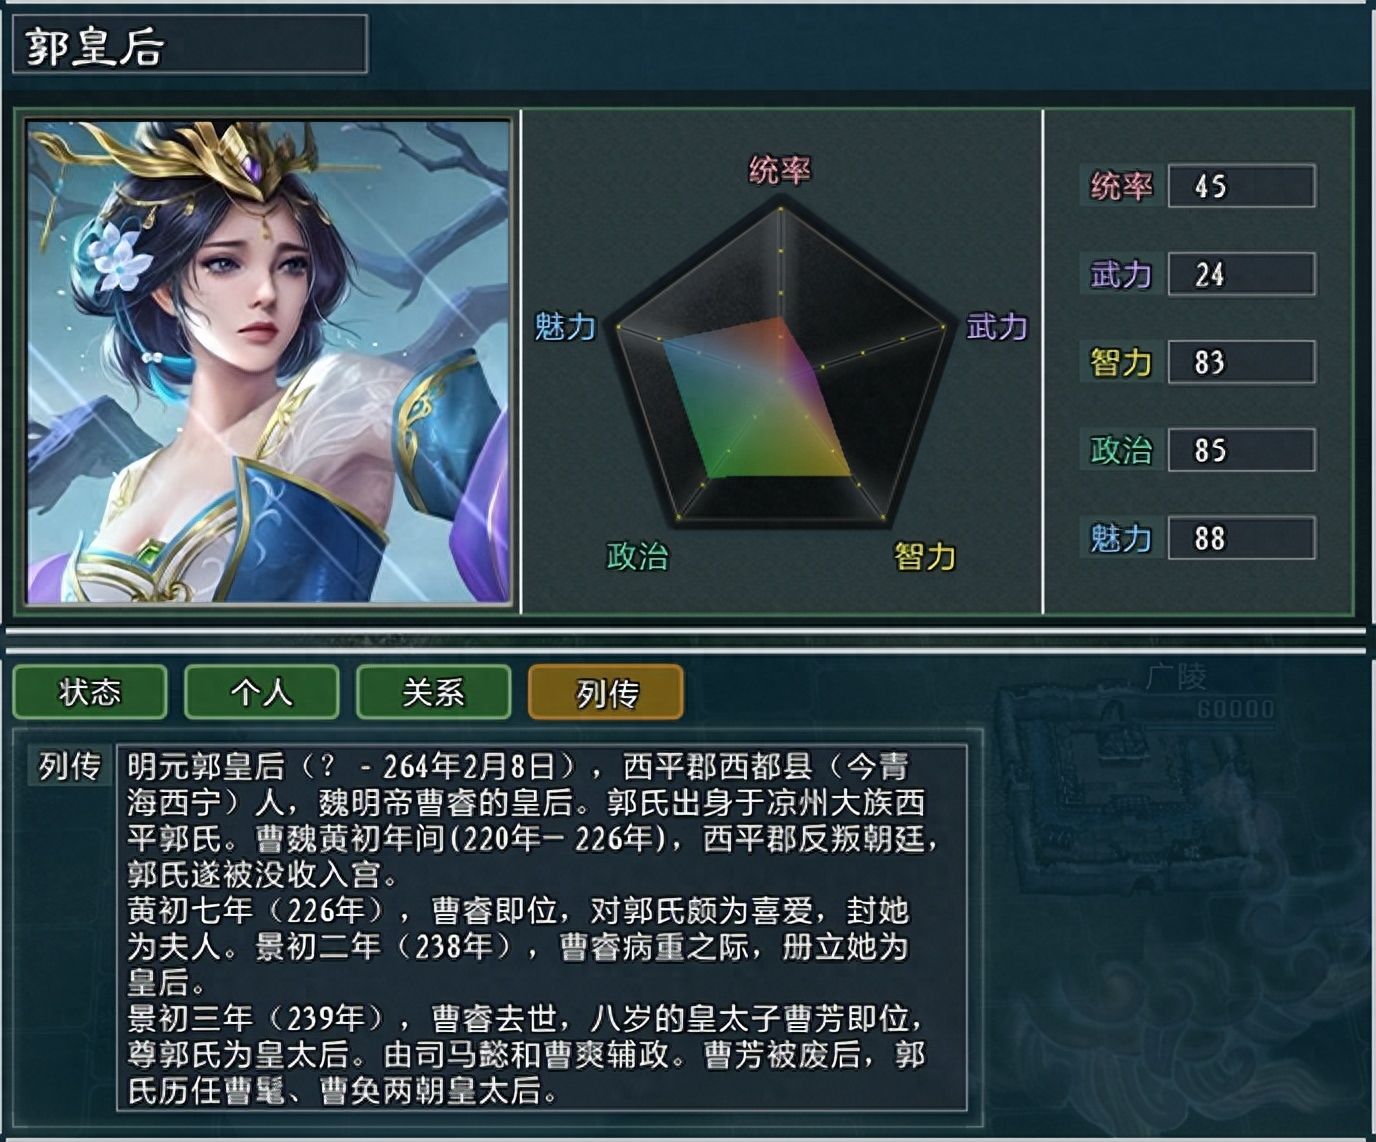Click the 智力 value box showing 83
The height and width of the screenshot is (1142, 1376).
(1241, 362)
